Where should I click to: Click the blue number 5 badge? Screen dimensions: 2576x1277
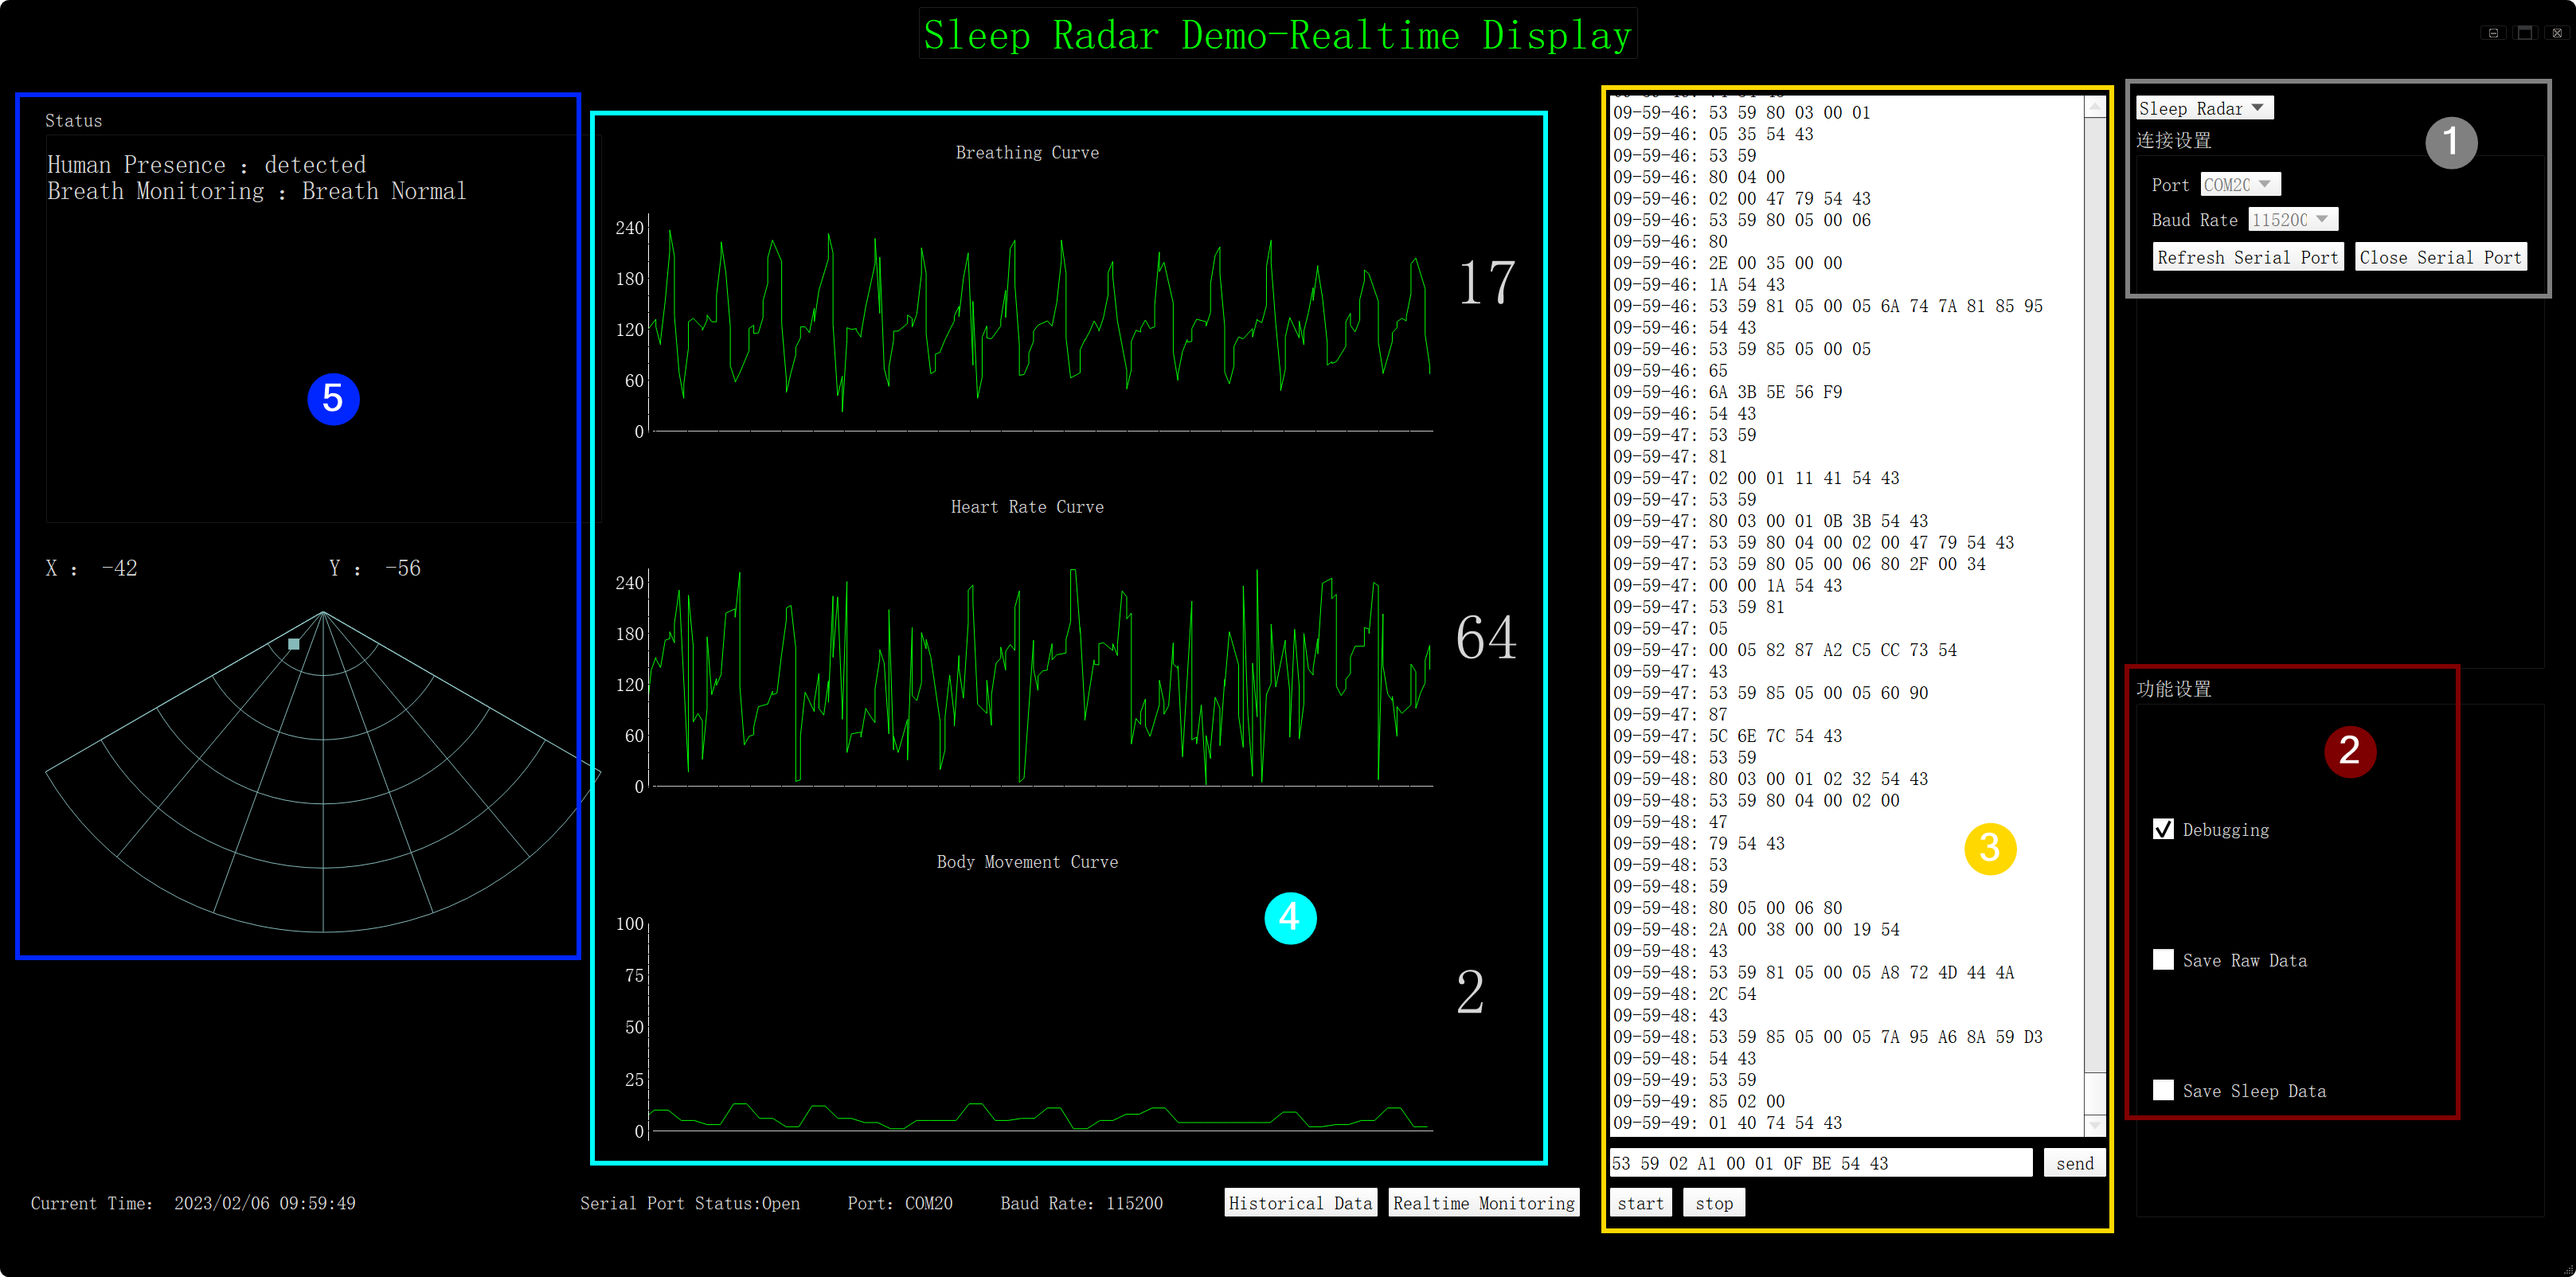point(333,399)
